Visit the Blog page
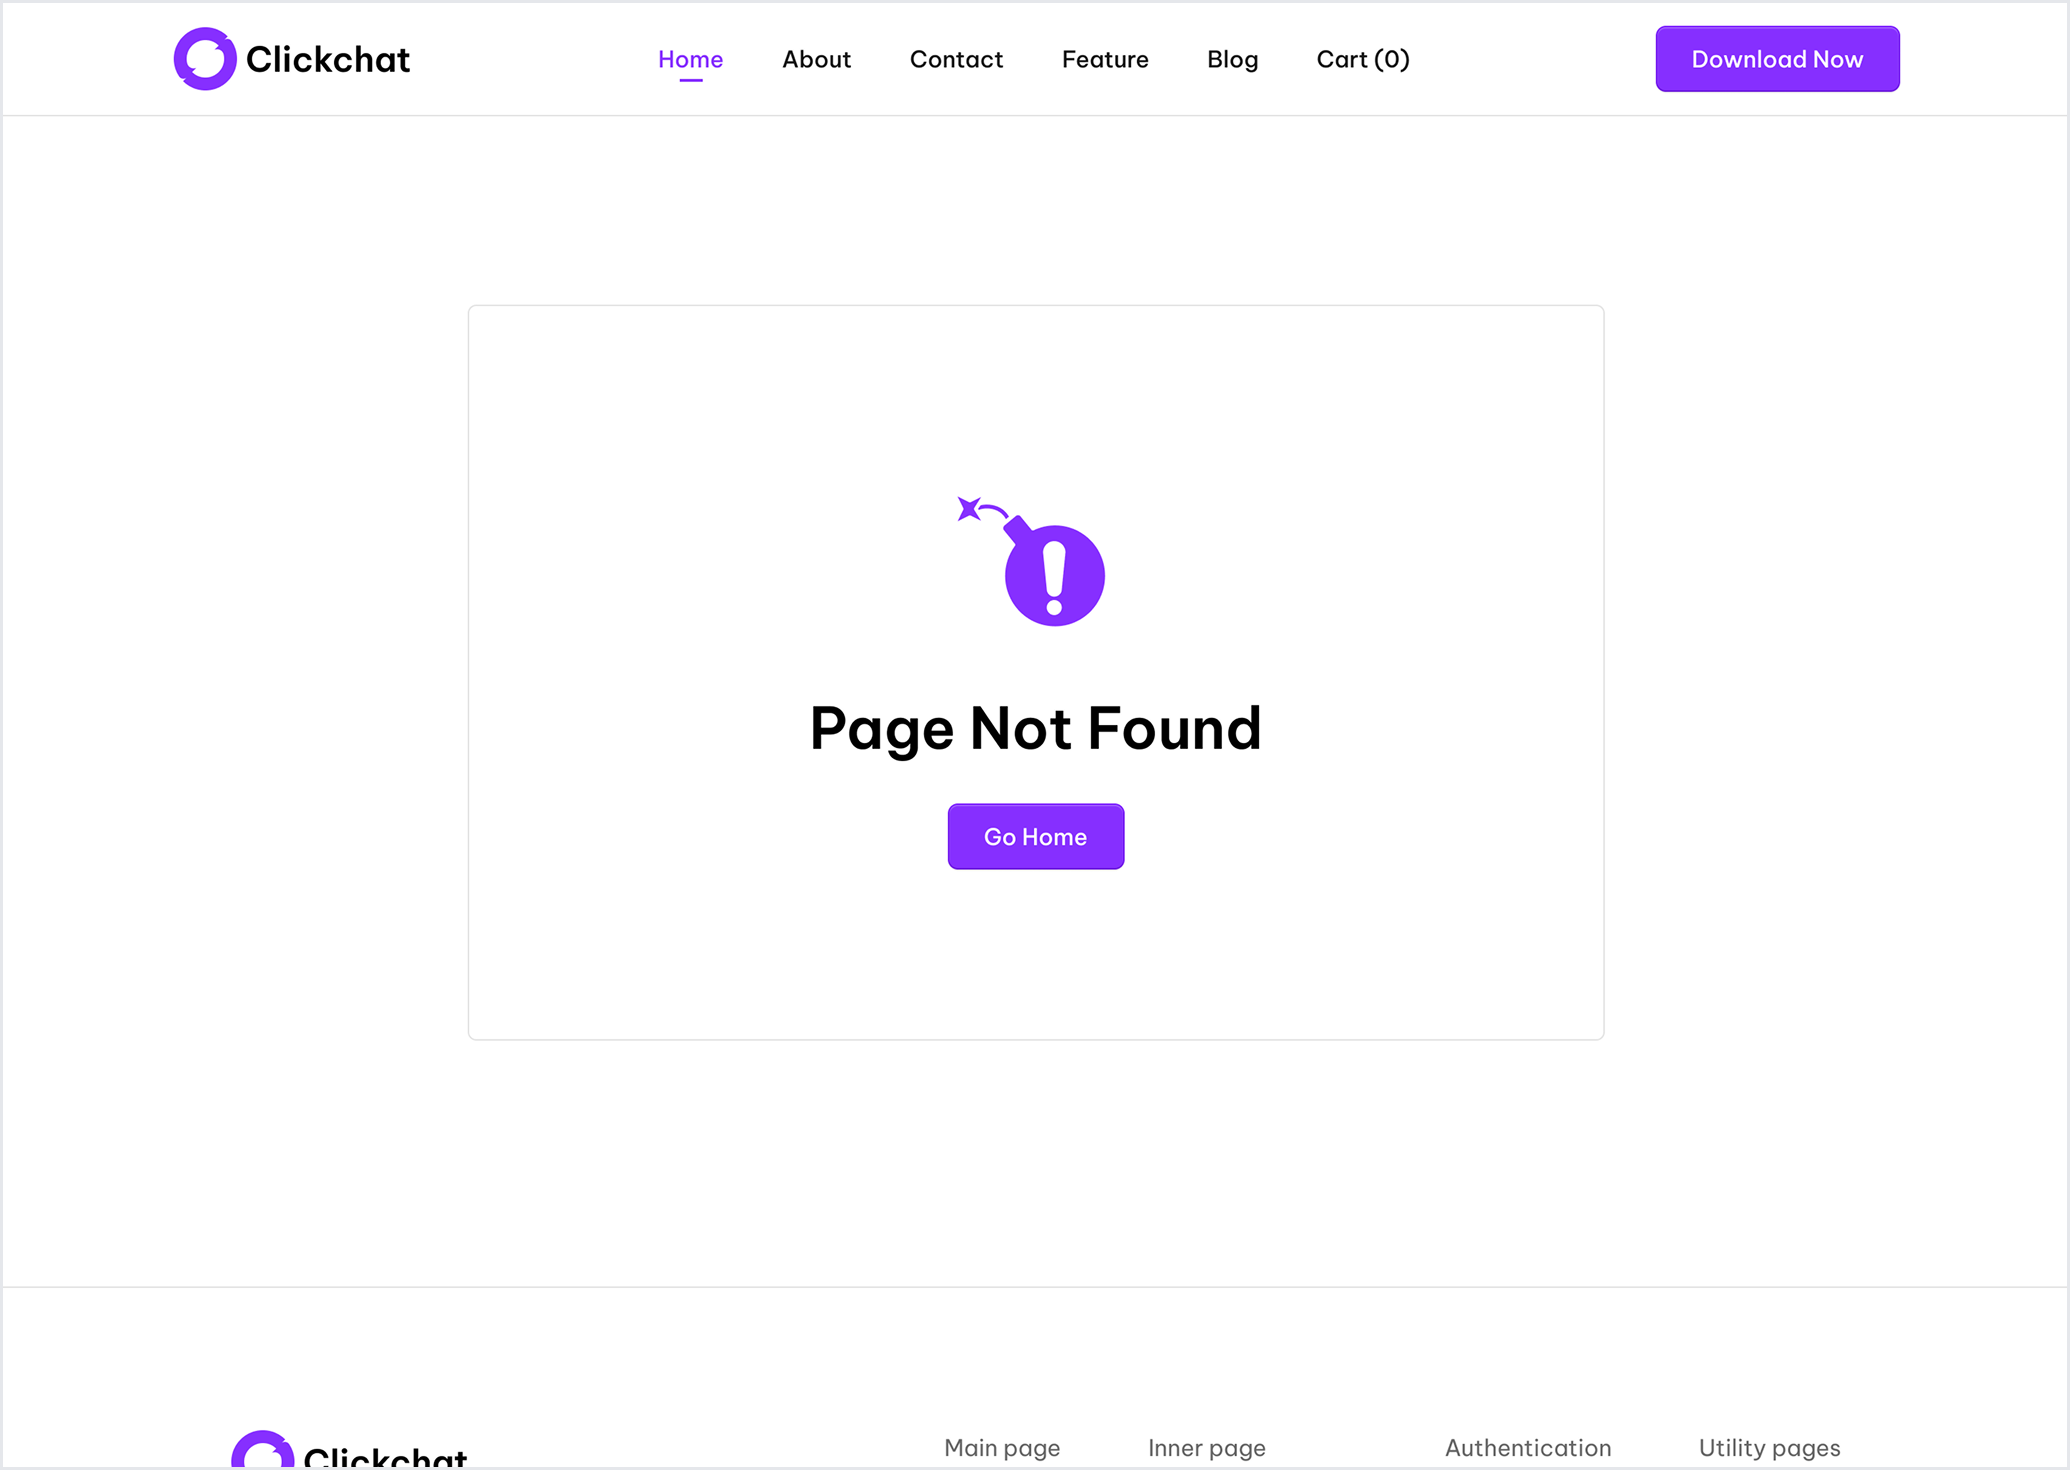The height and width of the screenshot is (1470, 2070). click(x=1232, y=60)
